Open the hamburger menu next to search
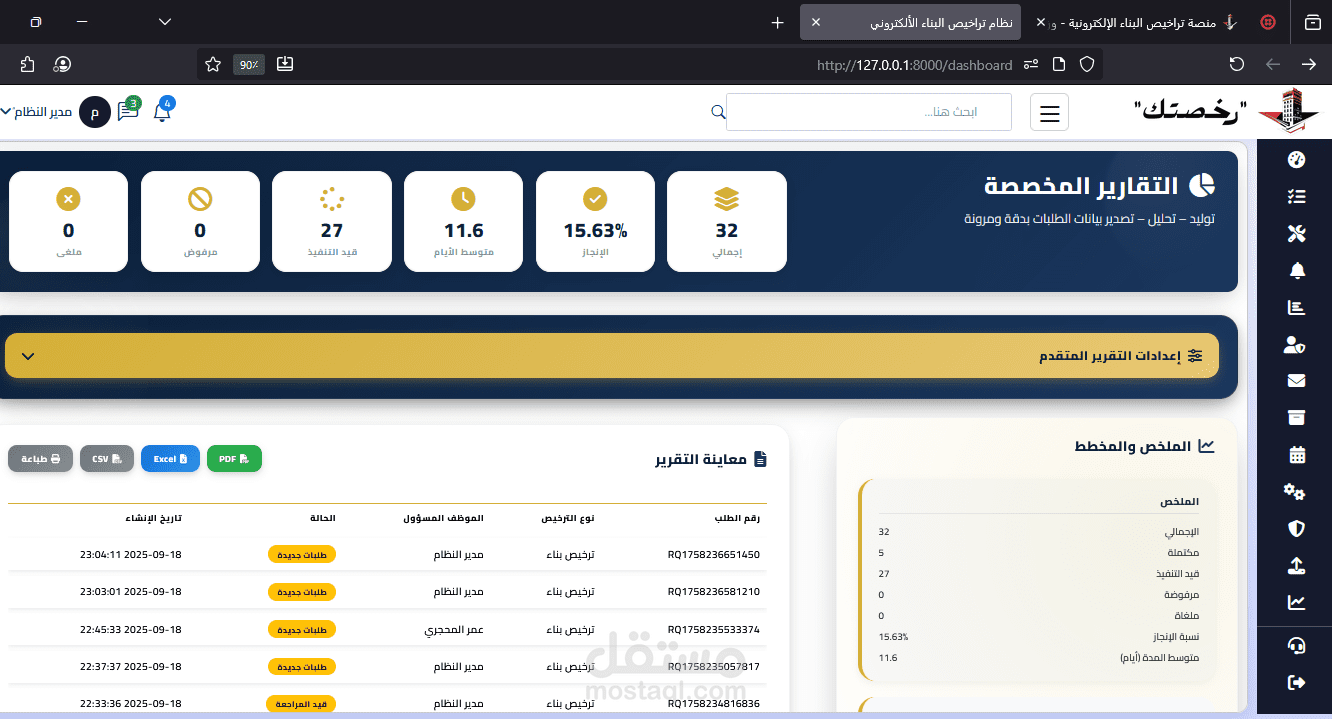Viewport: 1332px width, 719px height. point(1049,112)
